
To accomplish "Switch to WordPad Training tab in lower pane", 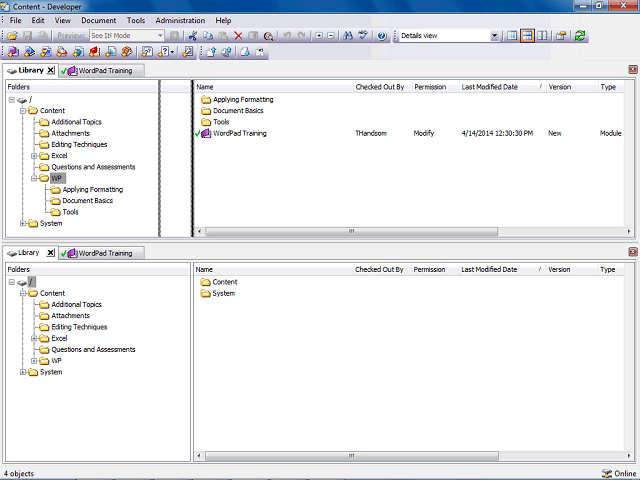I will [101, 253].
